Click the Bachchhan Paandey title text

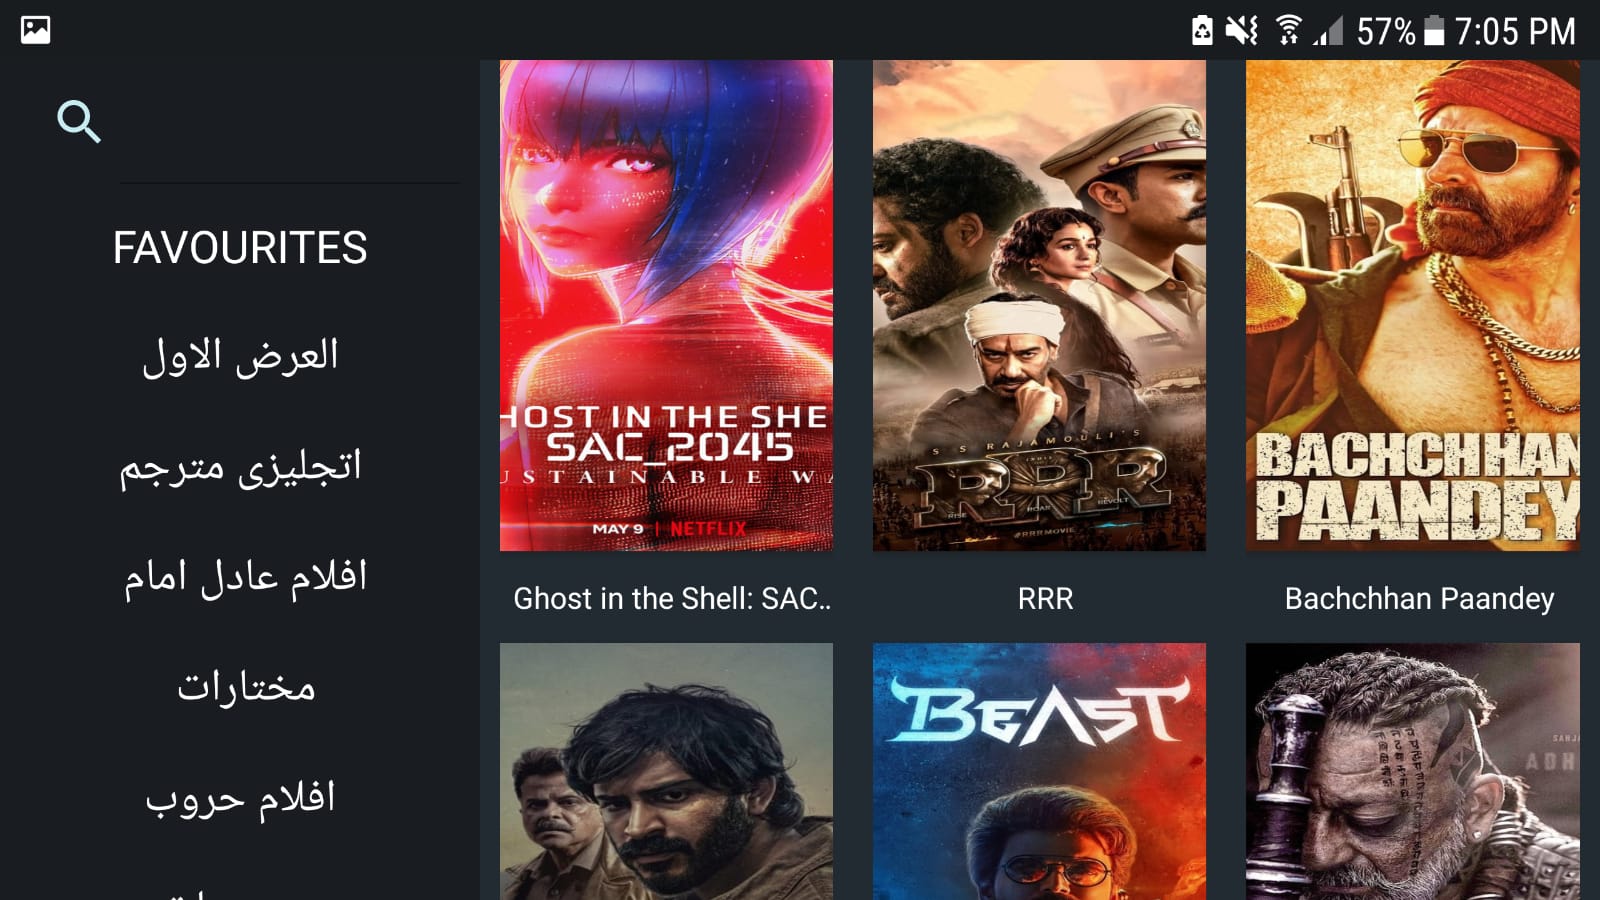click(x=1419, y=599)
